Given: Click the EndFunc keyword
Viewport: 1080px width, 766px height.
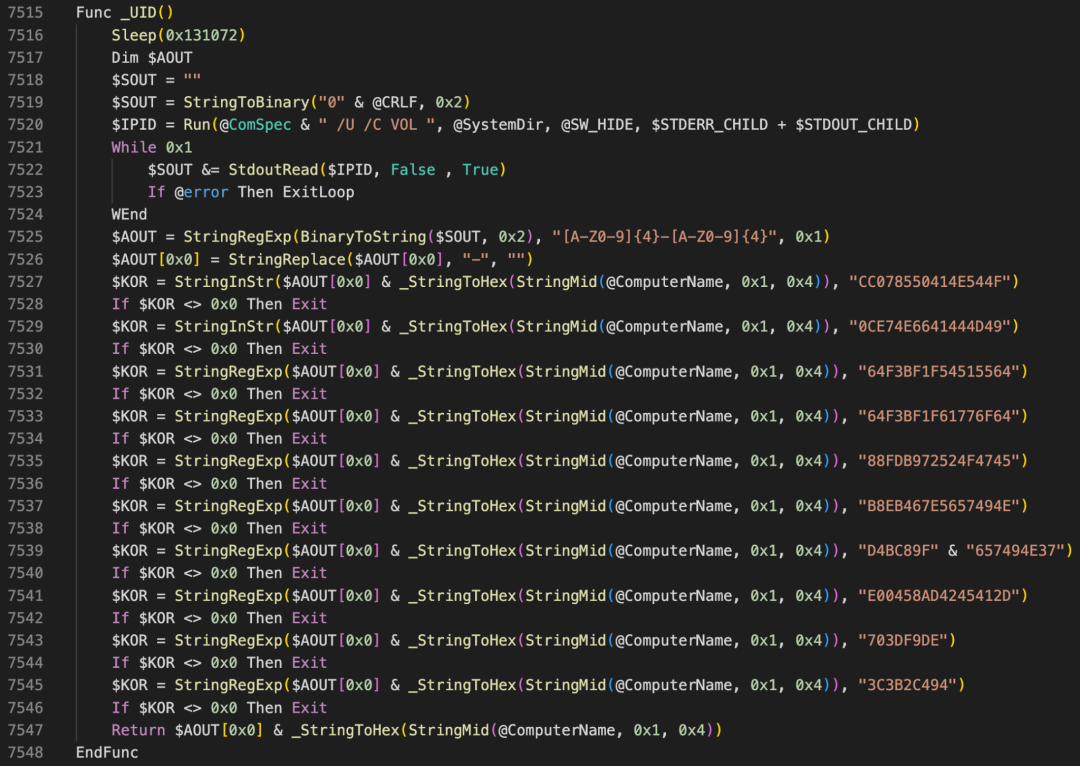Looking at the screenshot, I should [x=107, y=752].
